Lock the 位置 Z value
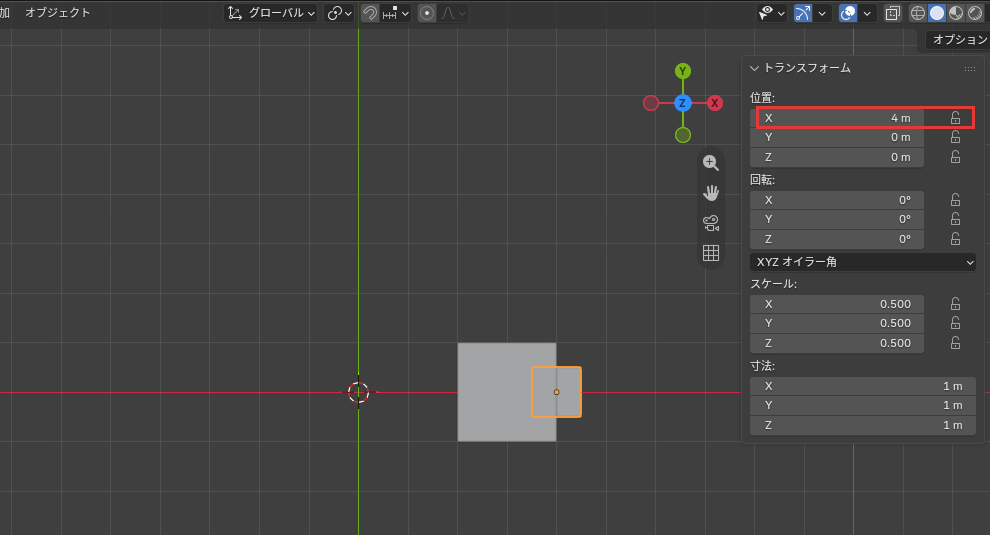The width and height of the screenshot is (990, 535). [955, 157]
